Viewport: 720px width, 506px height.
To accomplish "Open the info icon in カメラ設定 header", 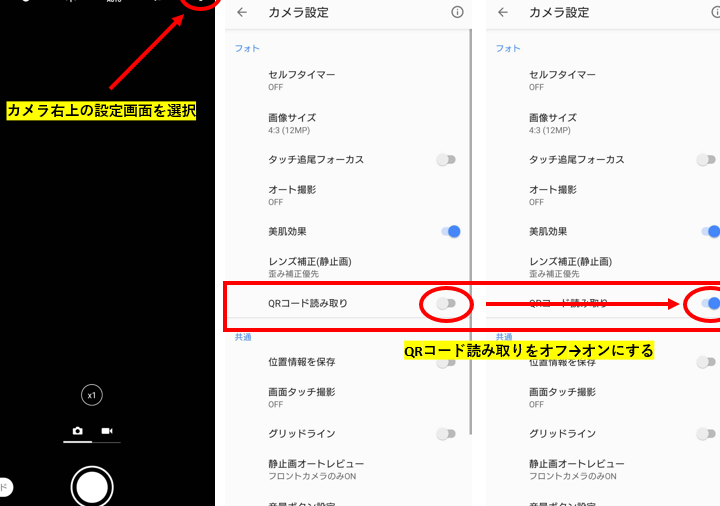I will [x=457, y=12].
